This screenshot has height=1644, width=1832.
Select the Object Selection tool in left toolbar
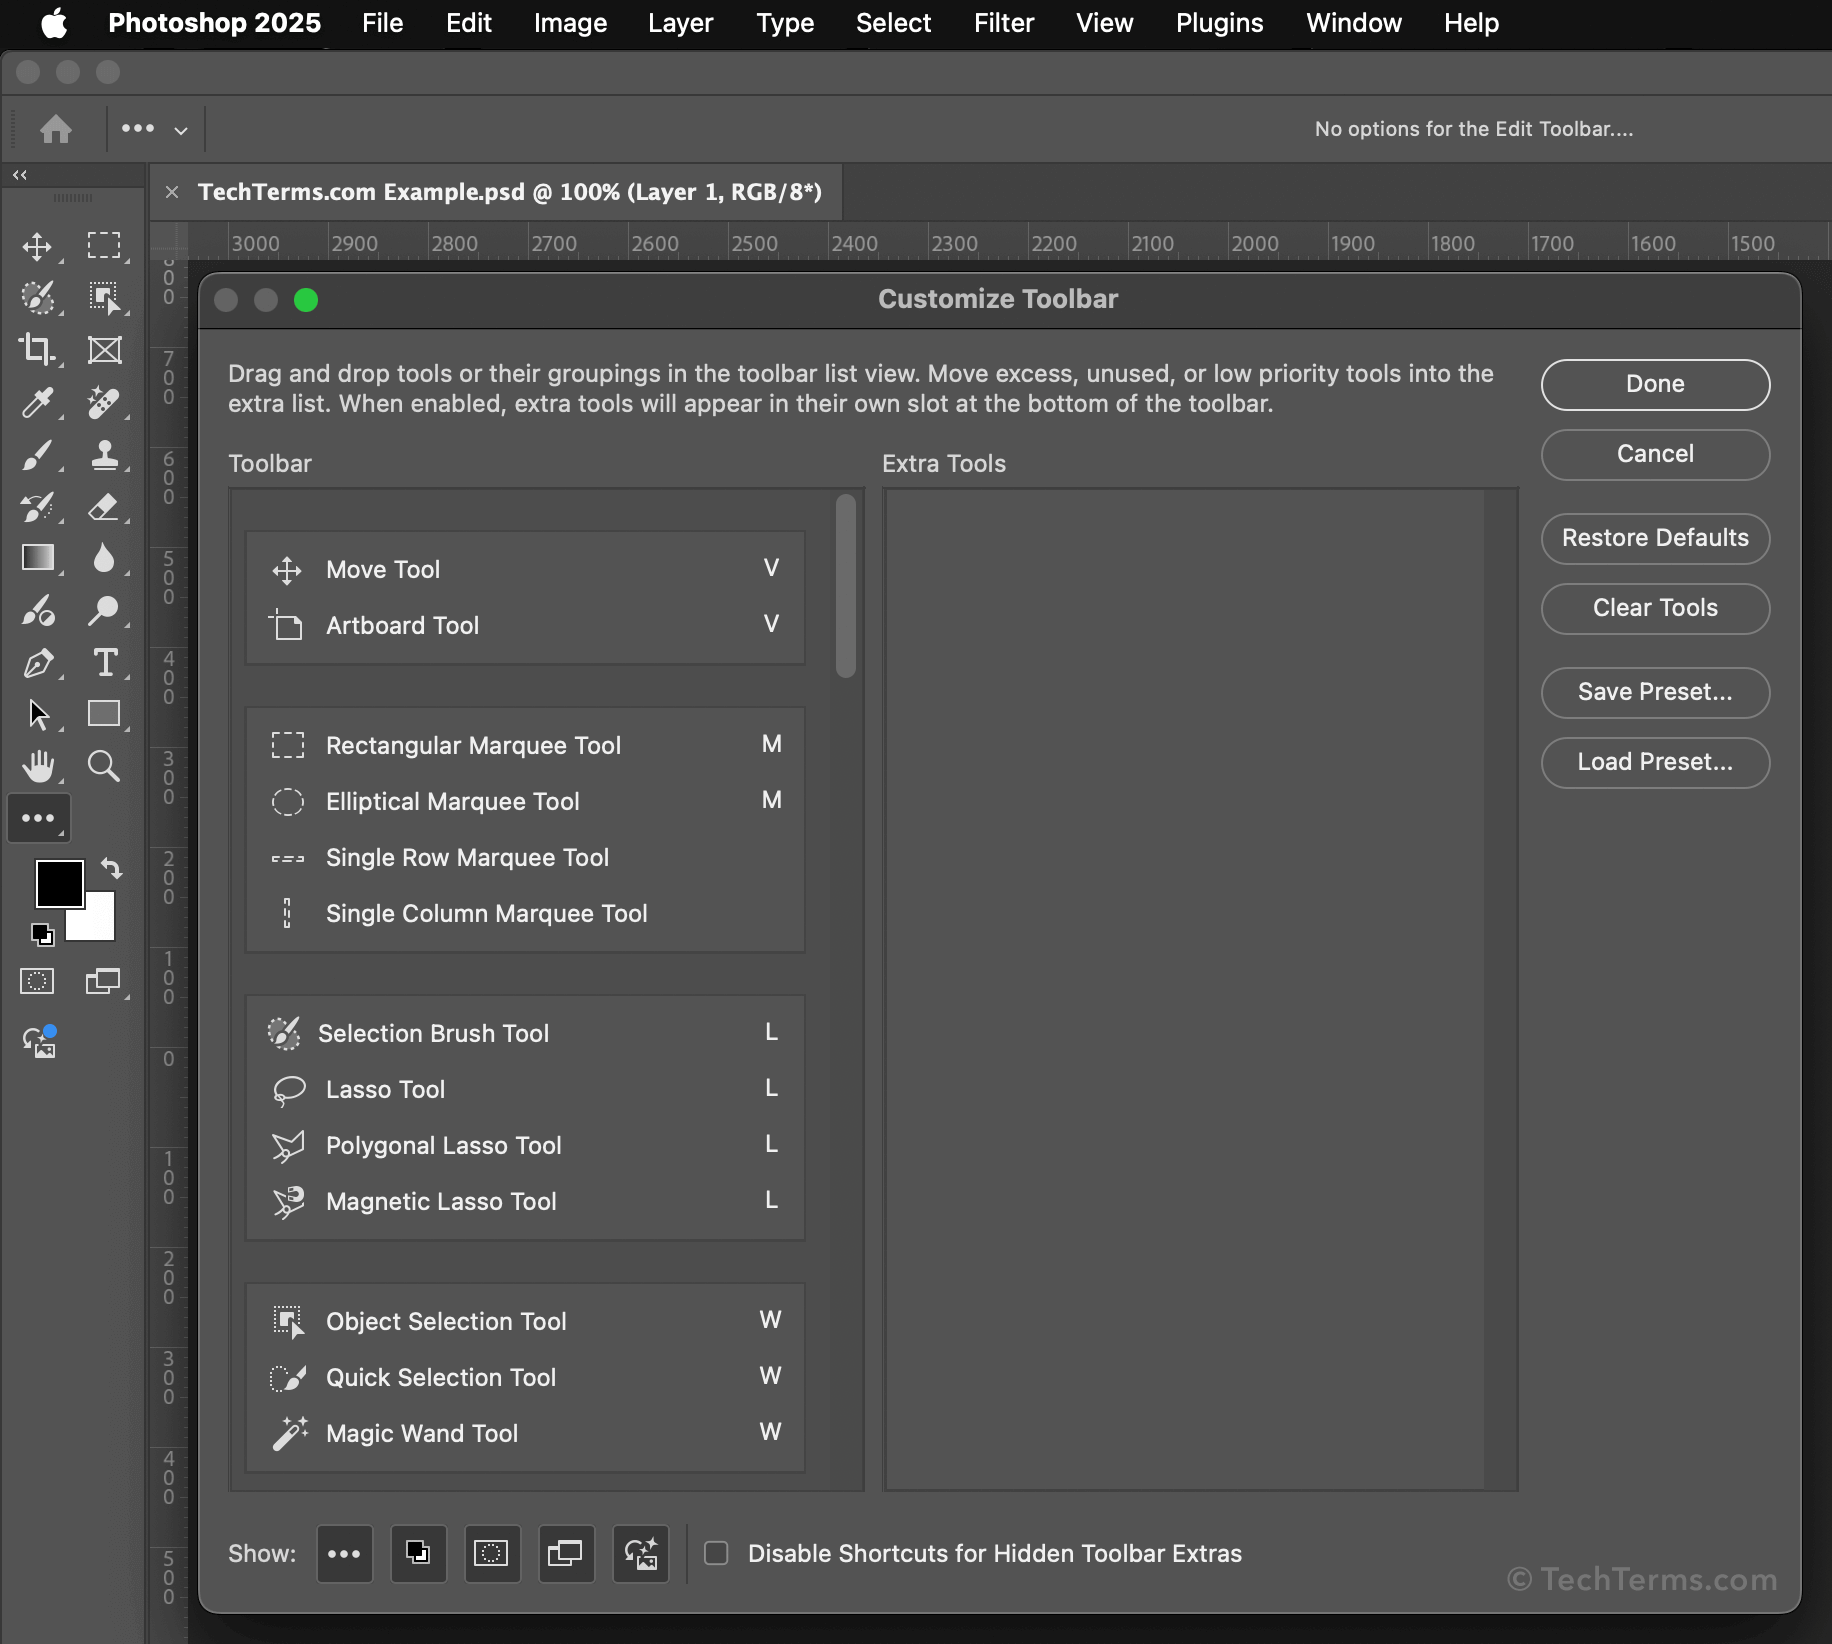tap(104, 297)
